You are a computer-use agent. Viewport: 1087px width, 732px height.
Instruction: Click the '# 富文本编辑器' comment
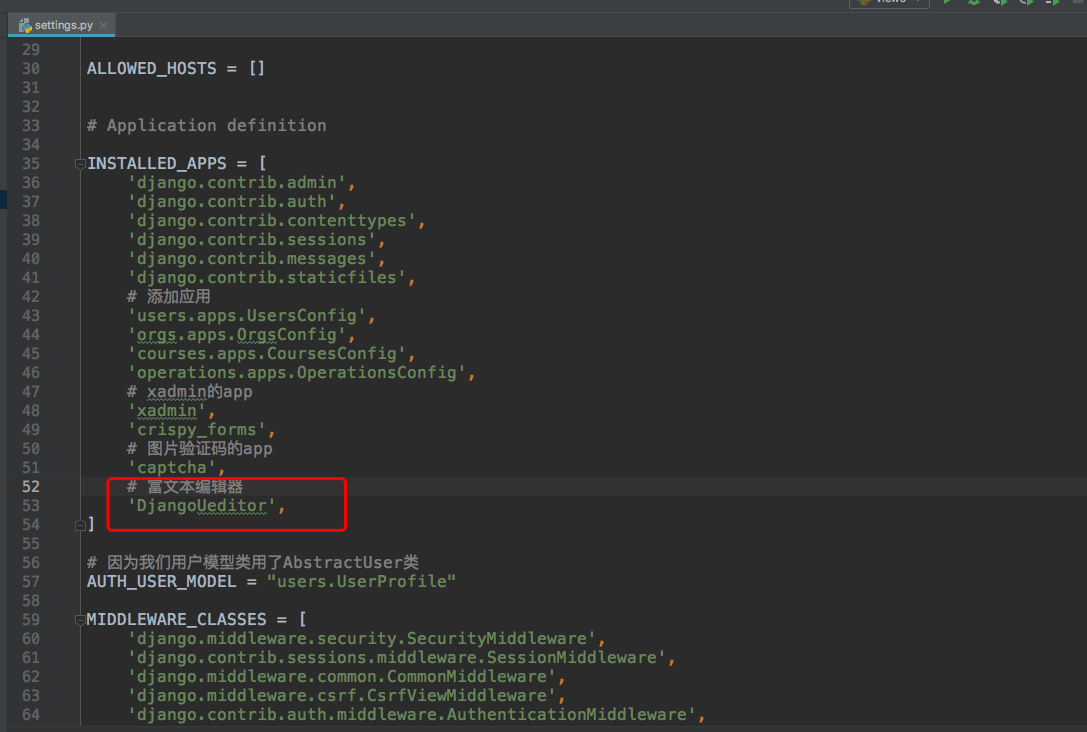tap(185, 487)
